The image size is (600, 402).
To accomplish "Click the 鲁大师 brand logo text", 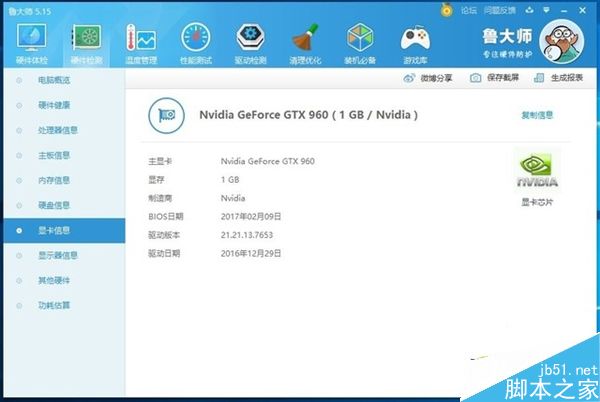I will click(x=507, y=37).
